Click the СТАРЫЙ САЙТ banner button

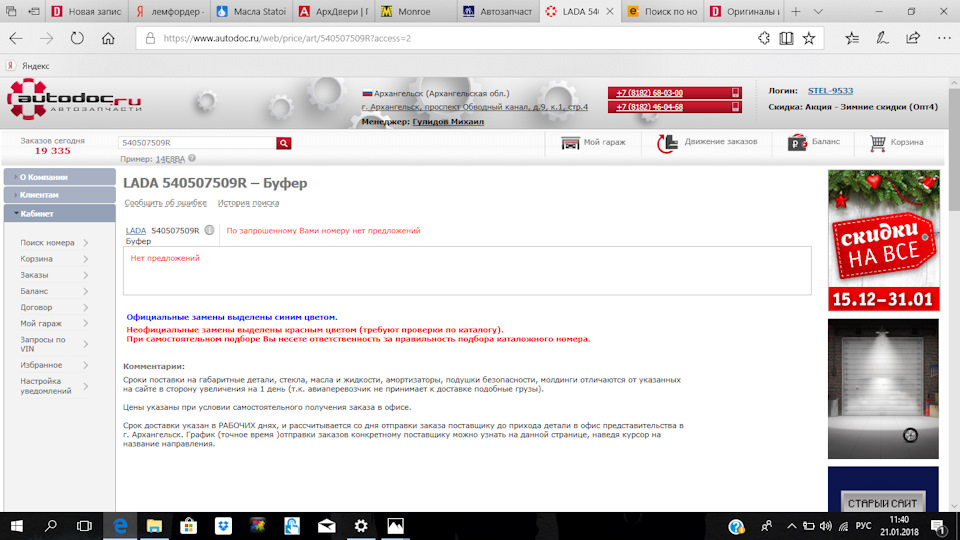coord(882,503)
